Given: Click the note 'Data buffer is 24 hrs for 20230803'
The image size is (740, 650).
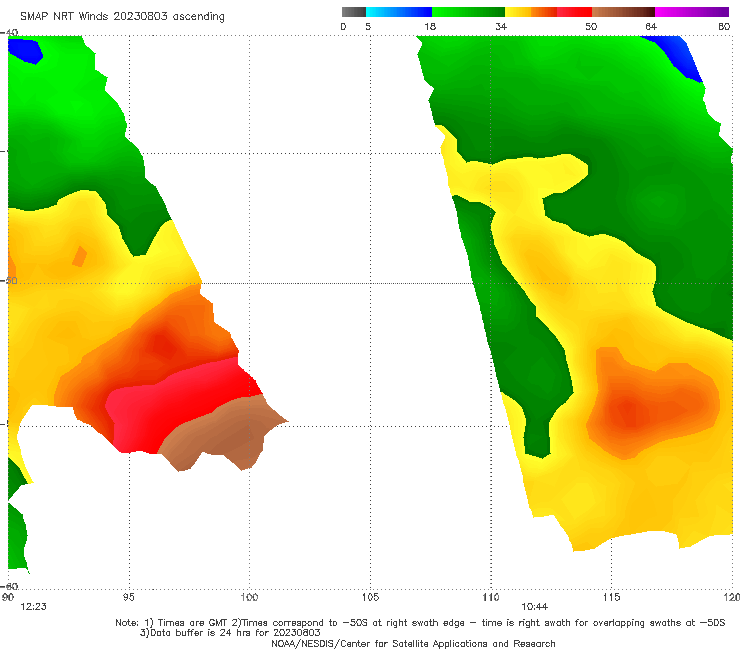Looking at the screenshot, I should click(x=235, y=633).
